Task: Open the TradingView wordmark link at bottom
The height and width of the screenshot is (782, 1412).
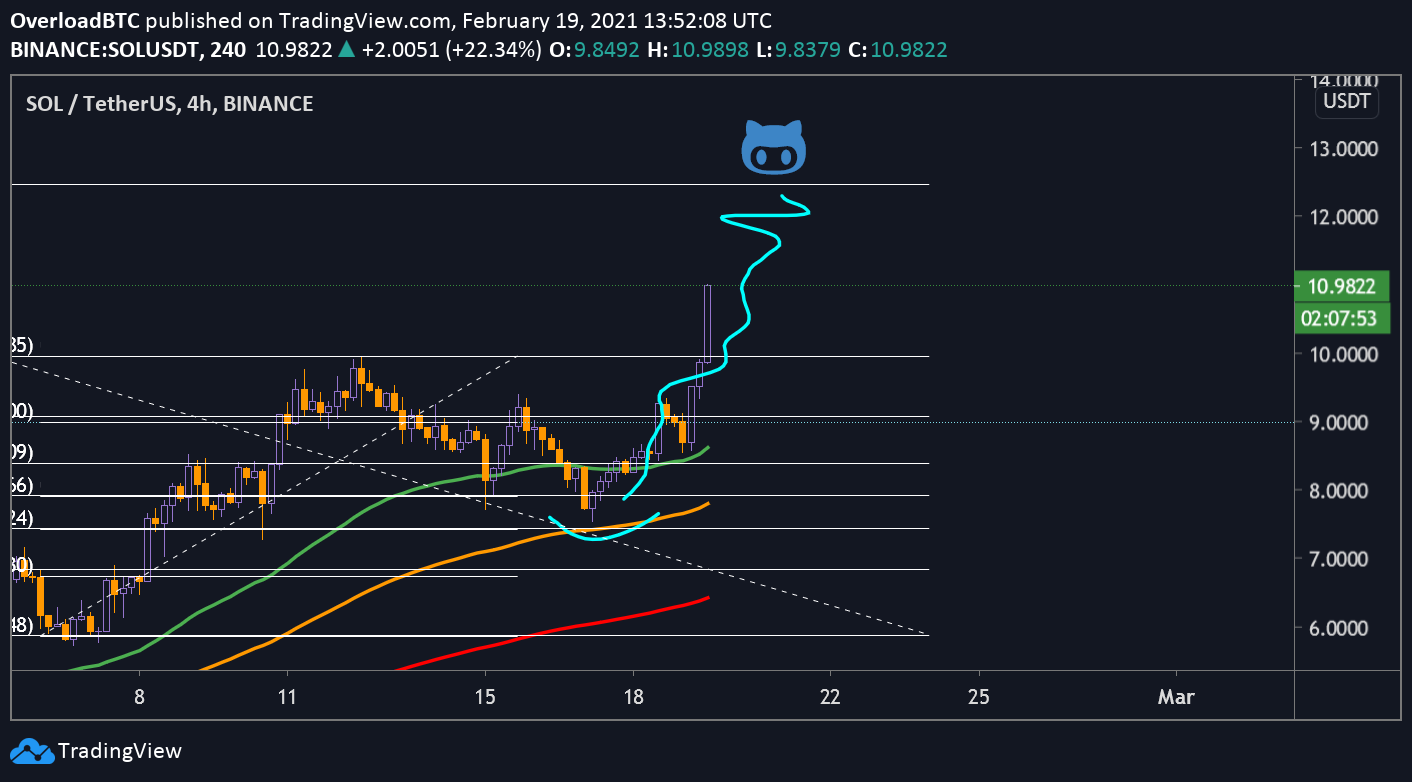Action: tap(120, 751)
